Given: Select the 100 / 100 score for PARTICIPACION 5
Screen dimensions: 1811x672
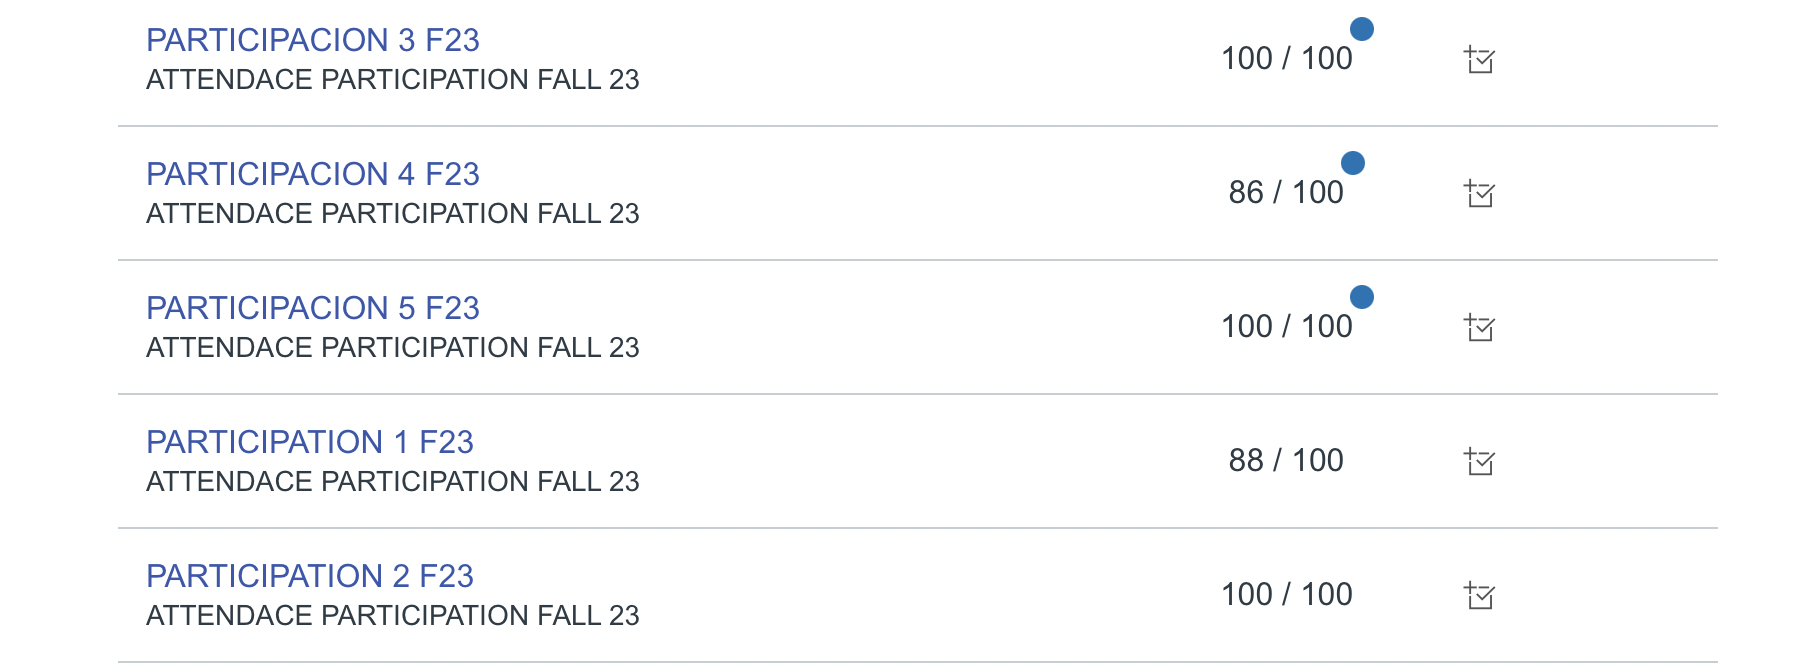Looking at the screenshot, I should coord(1286,327).
